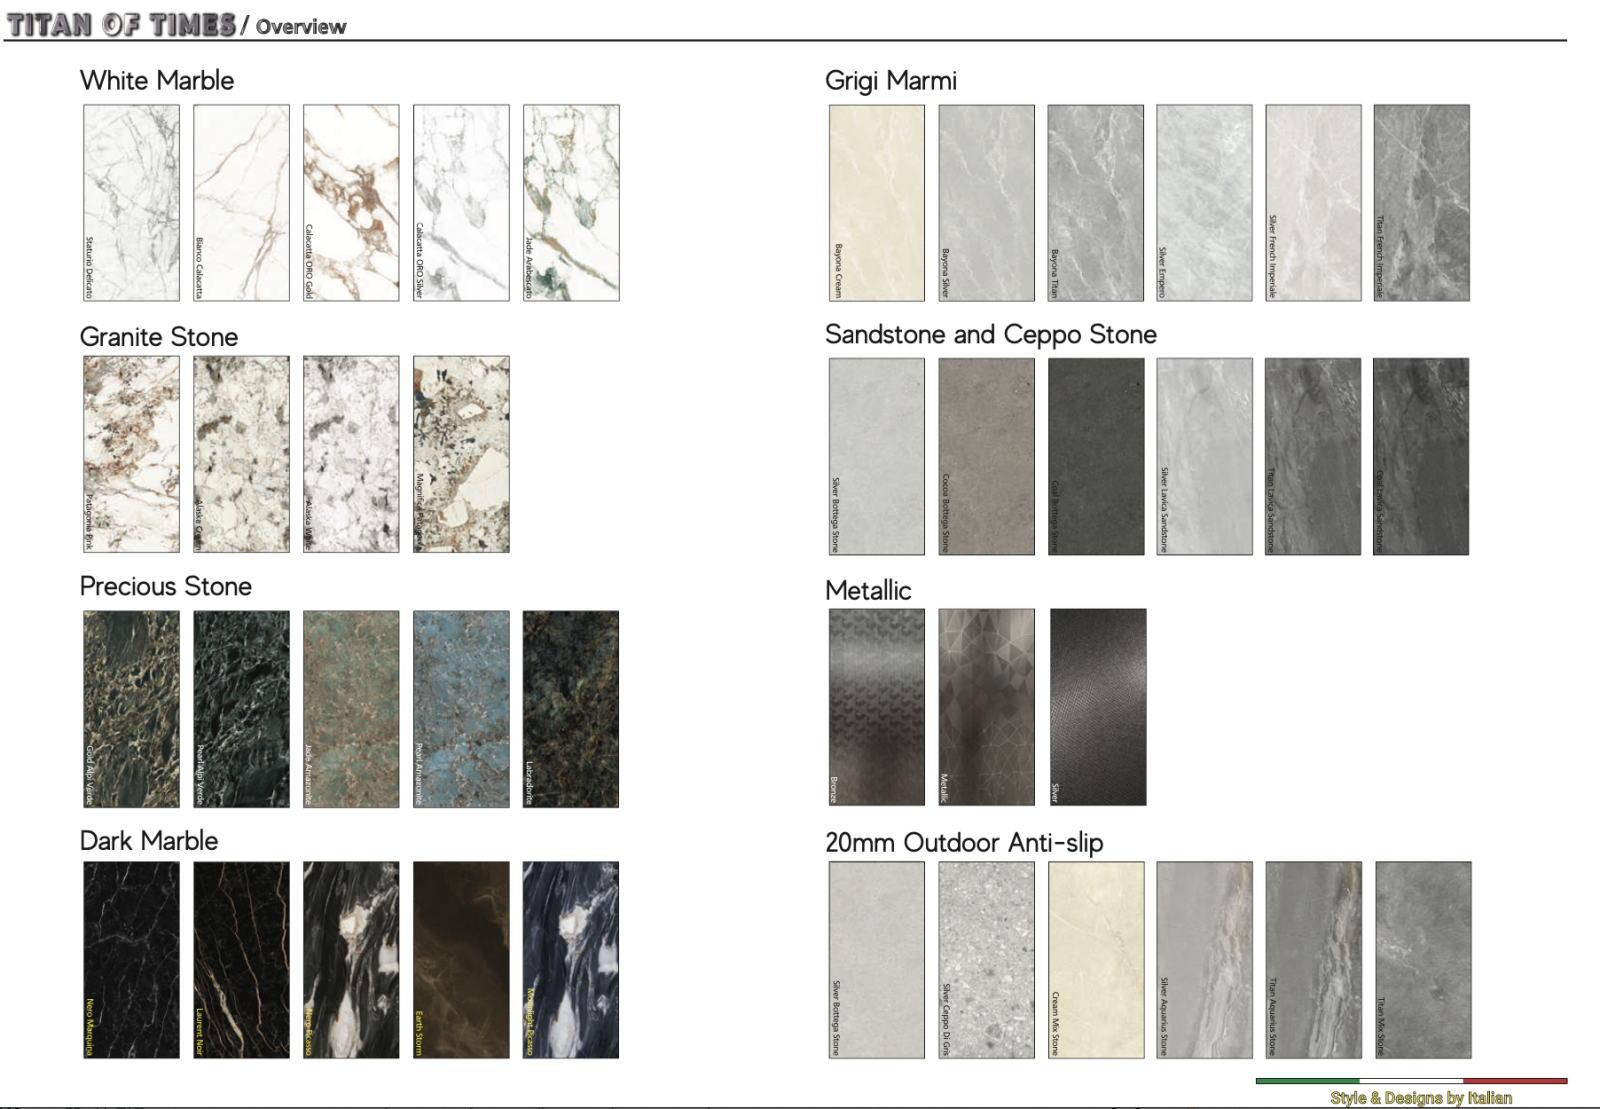Pick the Jade Arabescato white marble sample
Image resolution: width=1600 pixels, height=1109 pixels.
571,203
